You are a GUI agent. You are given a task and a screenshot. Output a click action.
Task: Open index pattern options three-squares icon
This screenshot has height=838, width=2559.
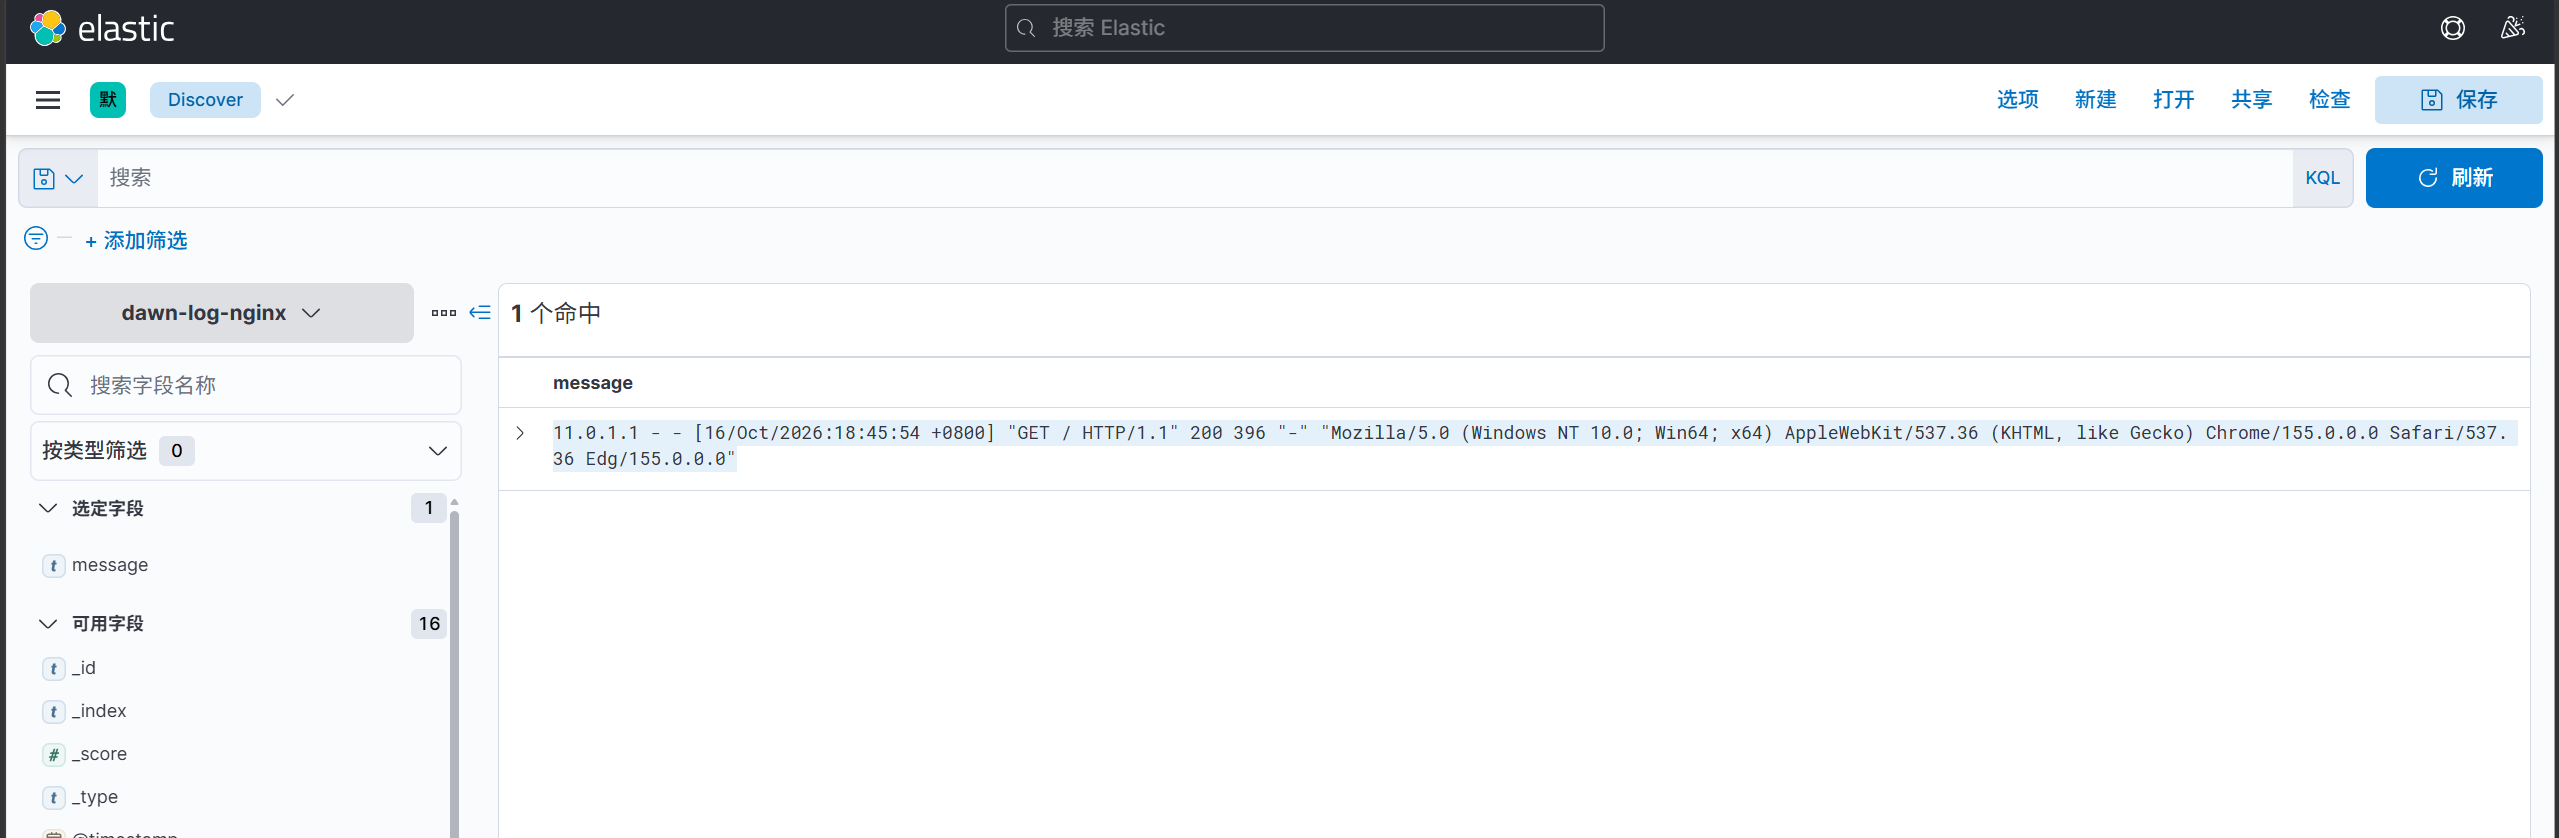pyautogui.click(x=444, y=313)
